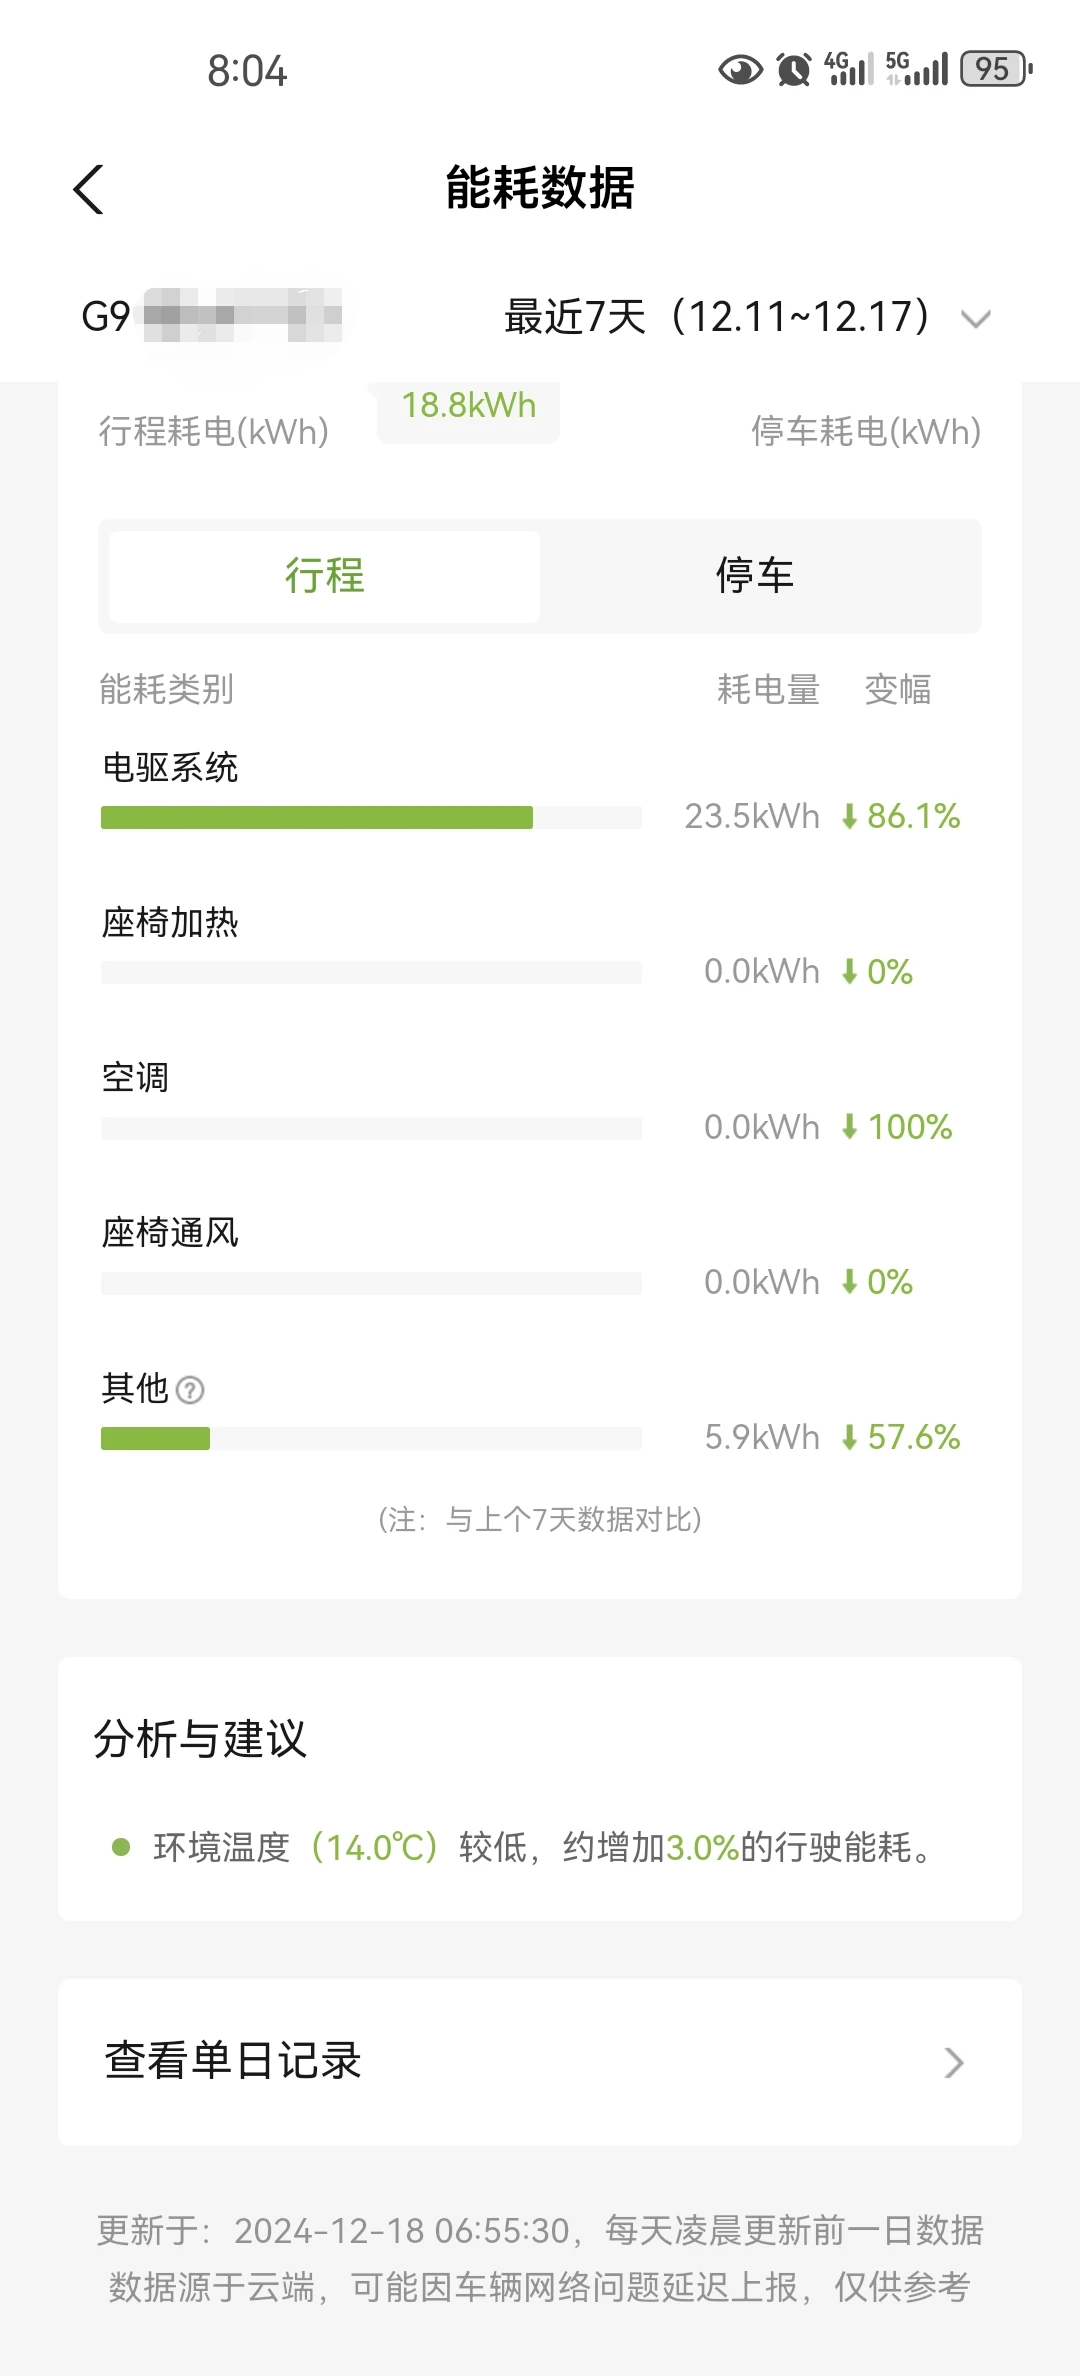Viewport: 1080px width, 2376px height.
Task: Select the 行程 tab
Action: coord(325,576)
